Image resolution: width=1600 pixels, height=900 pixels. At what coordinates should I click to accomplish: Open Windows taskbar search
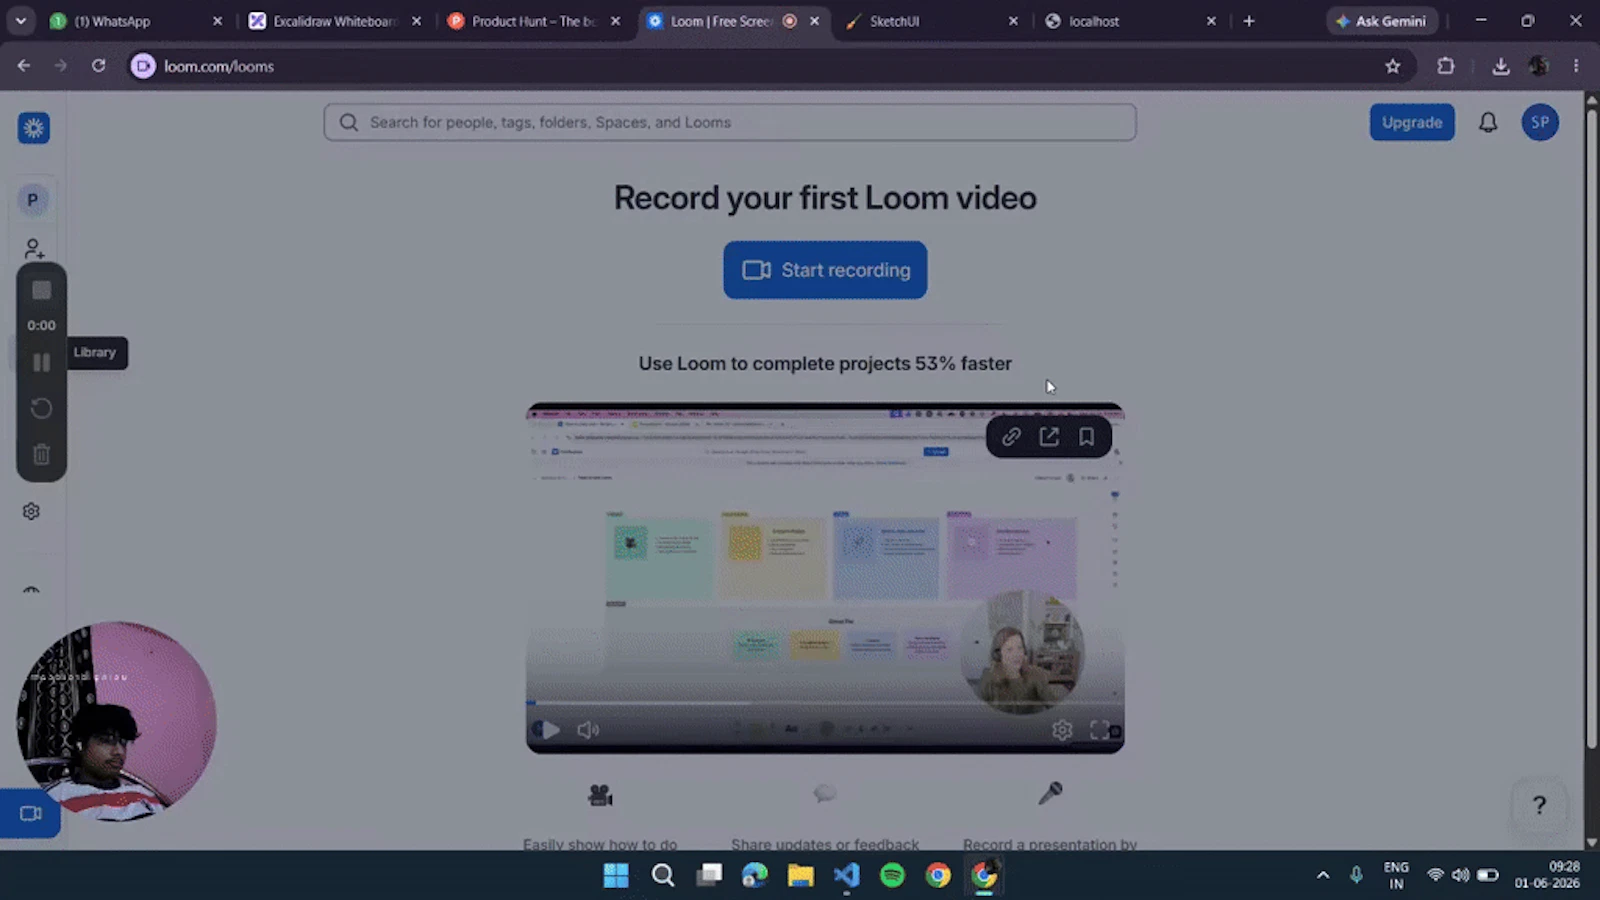[663, 876]
